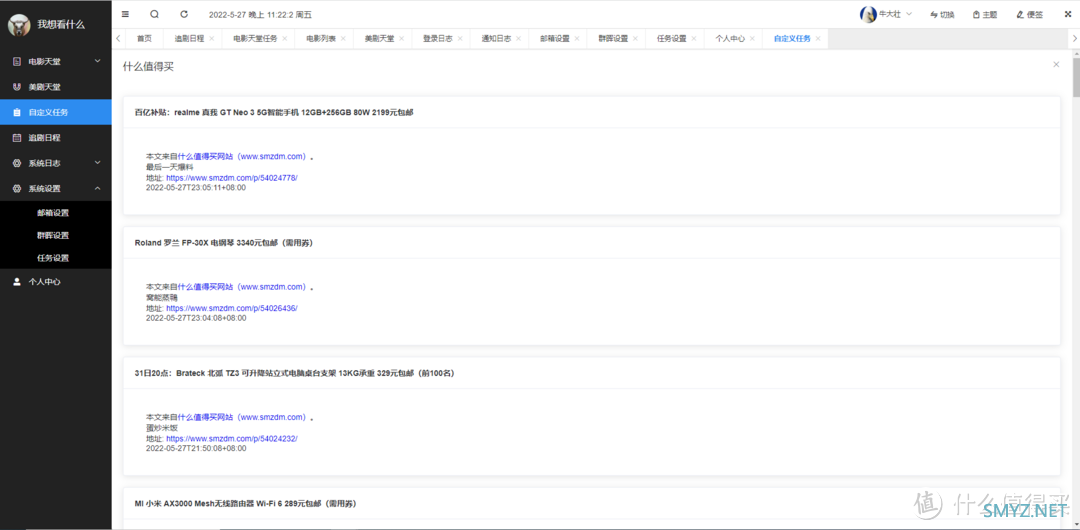Open the 便签 notes button
The width and height of the screenshot is (1080, 530).
coord(1030,14)
